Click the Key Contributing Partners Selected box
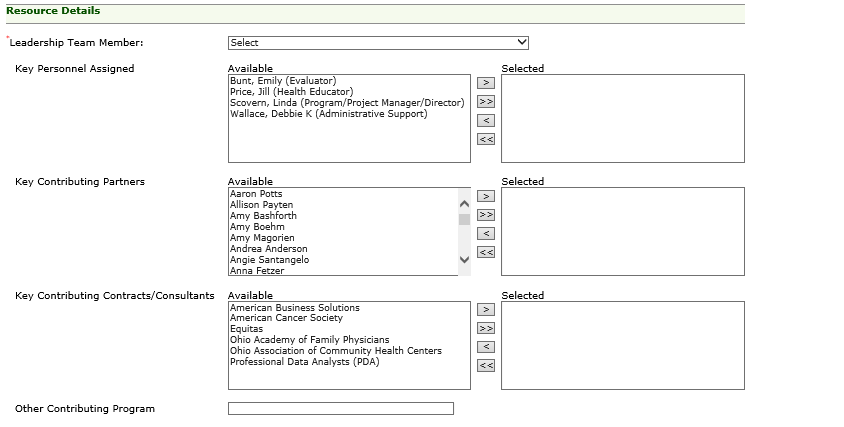 click(623, 232)
